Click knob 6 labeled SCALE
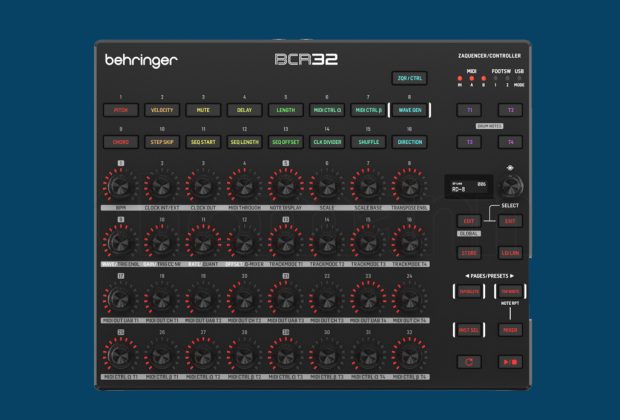Image resolution: width=620 pixels, height=420 pixels. pyautogui.click(x=327, y=186)
